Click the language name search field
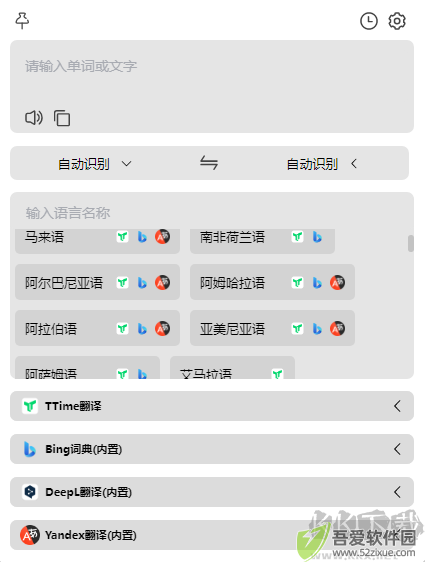Screen dimensions: 425x562 pyautogui.click(x=212, y=213)
